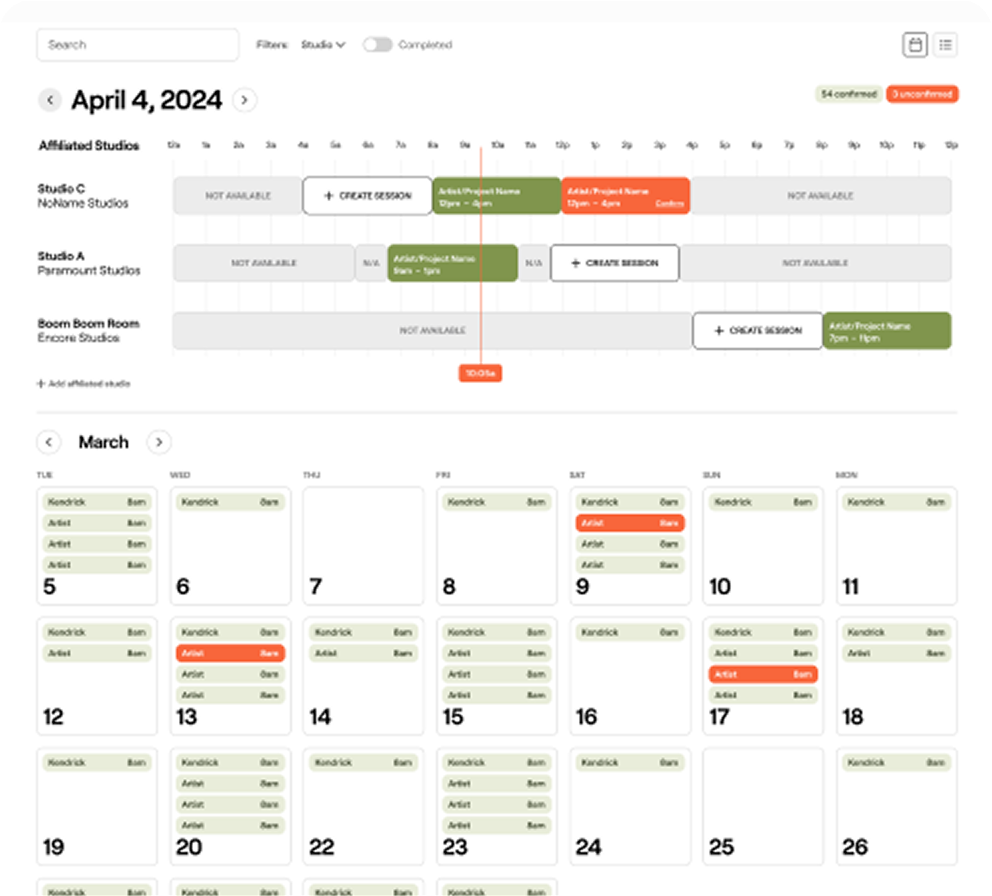
Task: Switch to list view icon
Action: point(945,45)
